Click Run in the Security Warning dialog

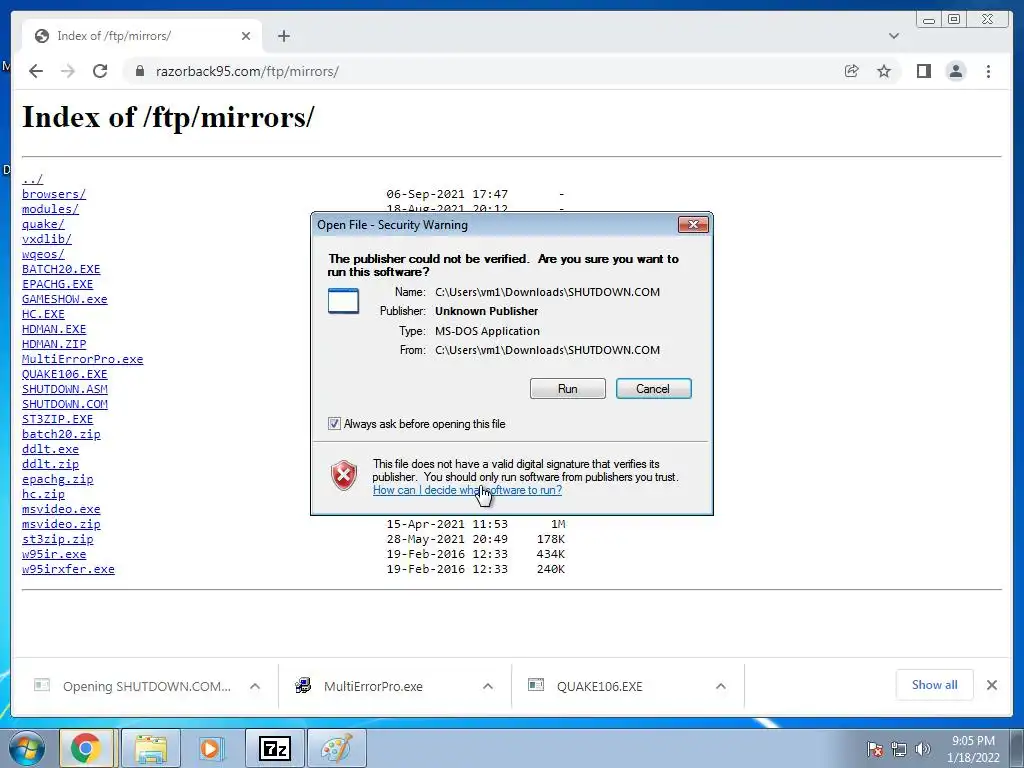[568, 389]
